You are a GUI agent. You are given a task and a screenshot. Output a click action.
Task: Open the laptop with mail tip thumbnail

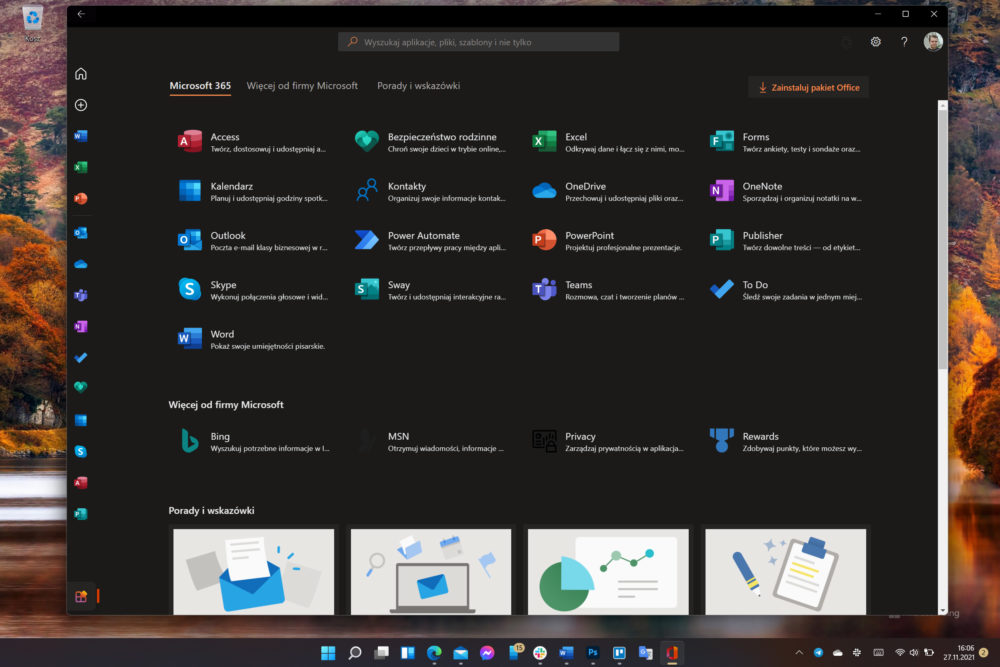tap(431, 571)
